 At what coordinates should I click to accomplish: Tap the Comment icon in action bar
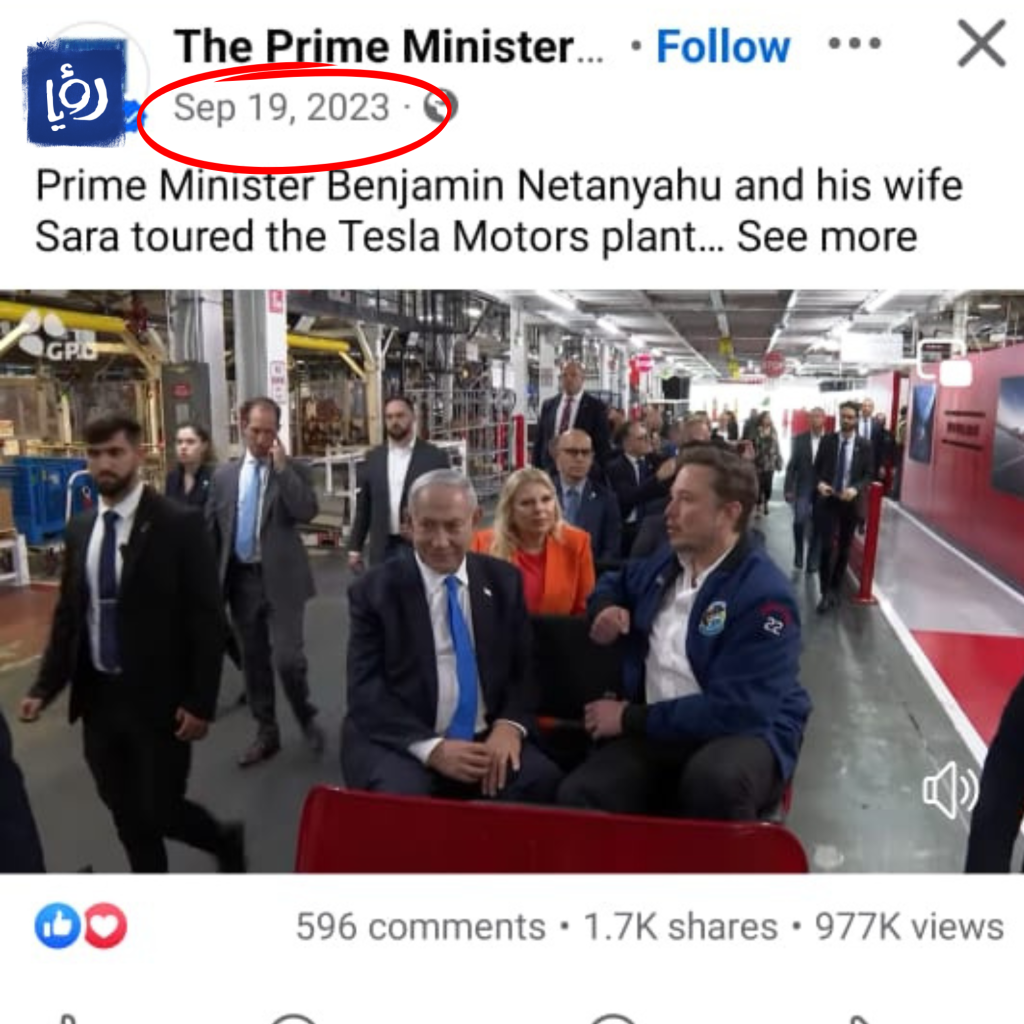click(294, 1019)
